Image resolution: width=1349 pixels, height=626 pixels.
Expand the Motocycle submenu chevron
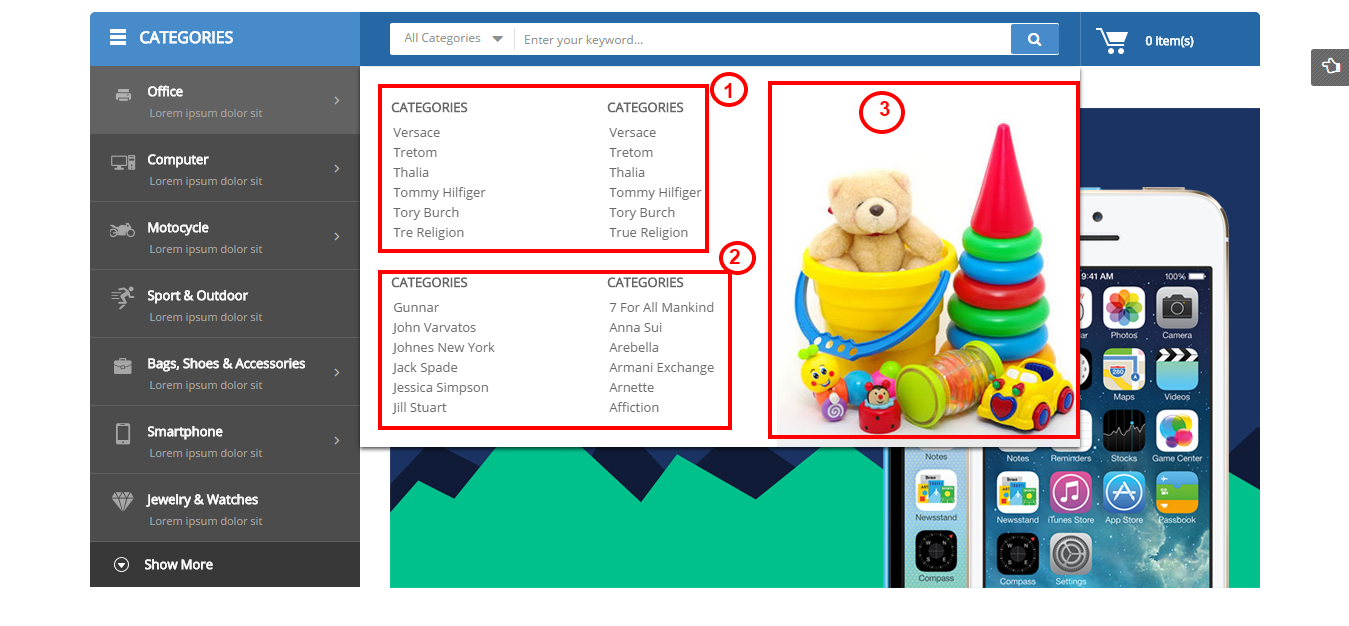337,236
